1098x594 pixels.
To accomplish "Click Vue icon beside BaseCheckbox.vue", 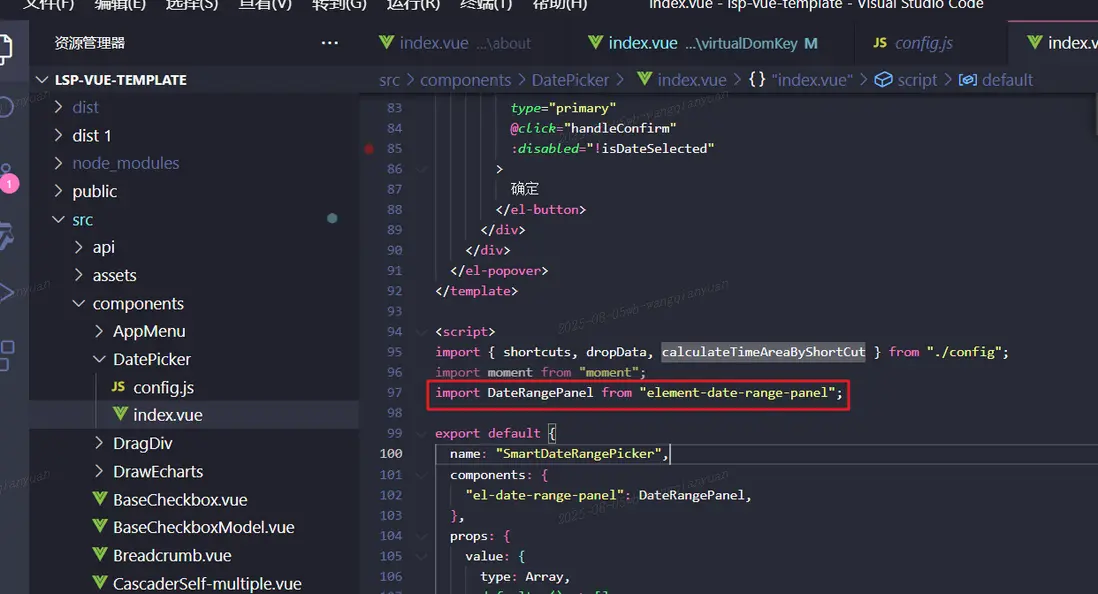I will 100,499.
